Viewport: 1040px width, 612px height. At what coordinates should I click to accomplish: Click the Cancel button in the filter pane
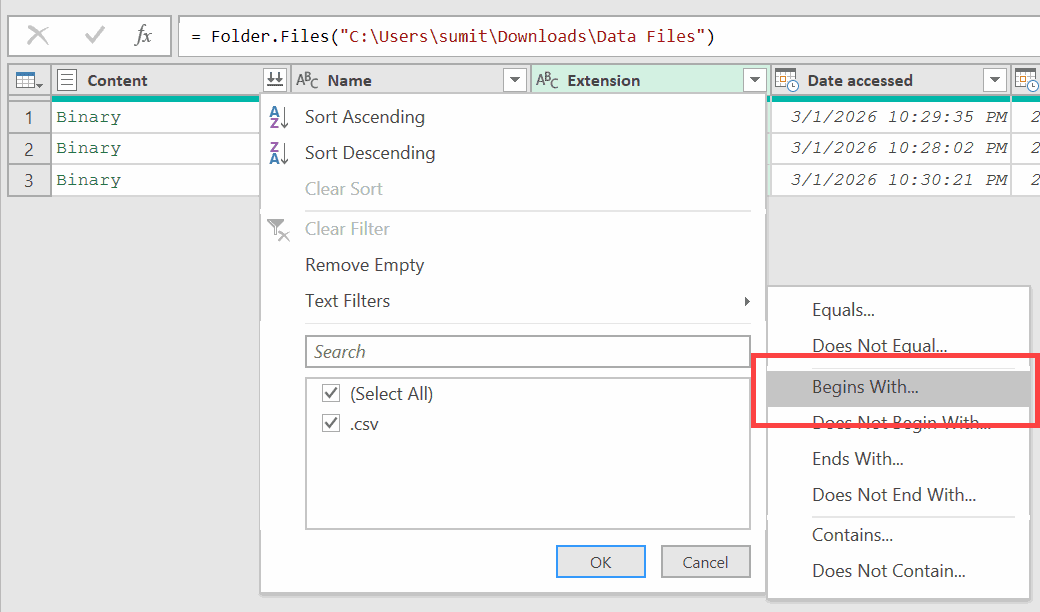[705, 561]
